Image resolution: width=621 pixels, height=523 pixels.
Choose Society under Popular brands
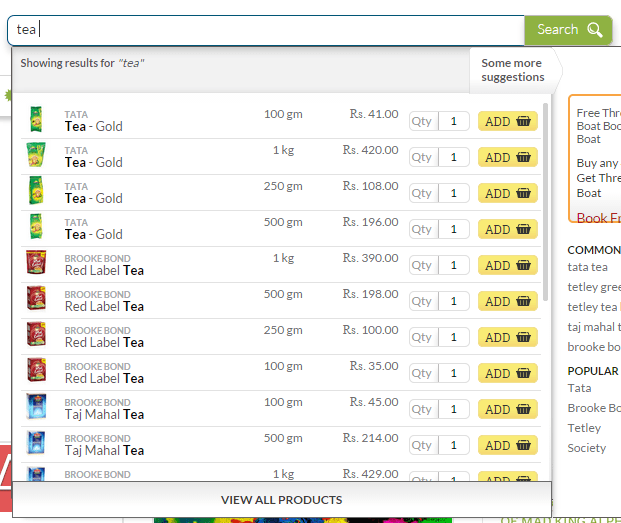click(x=587, y=448)
